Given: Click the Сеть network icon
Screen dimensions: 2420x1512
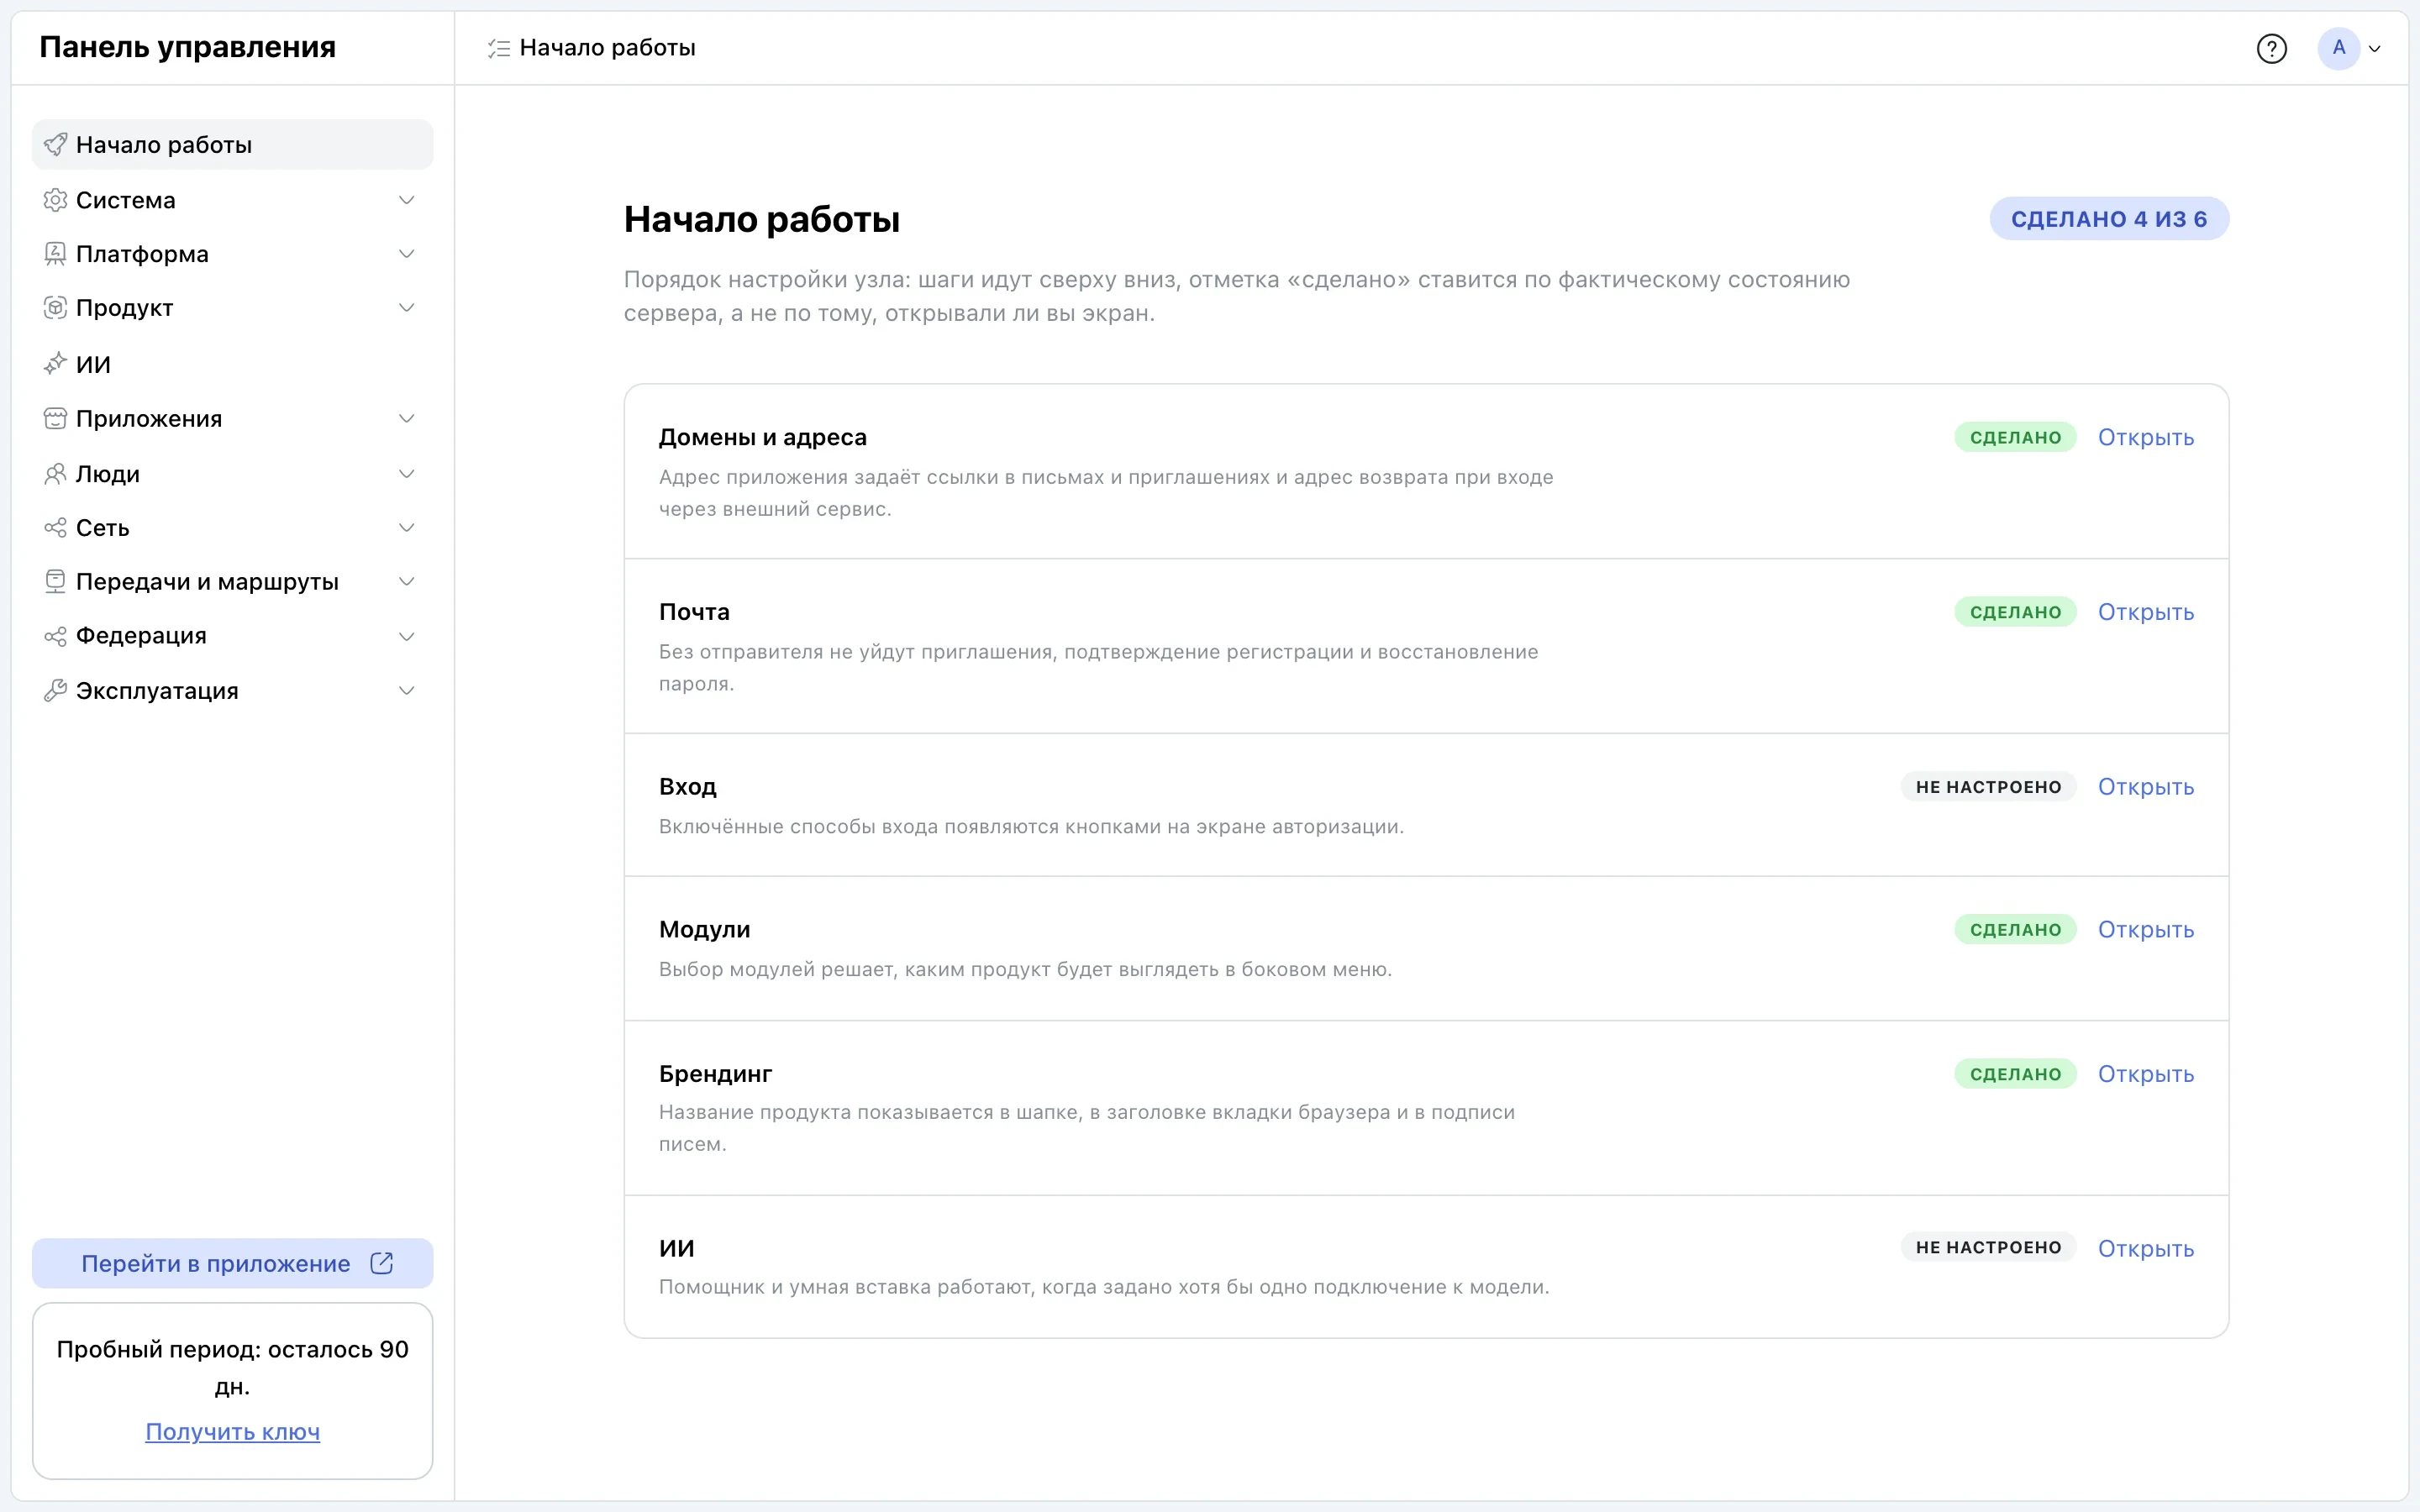Looking at the screenshot, I should coord(55,527).
